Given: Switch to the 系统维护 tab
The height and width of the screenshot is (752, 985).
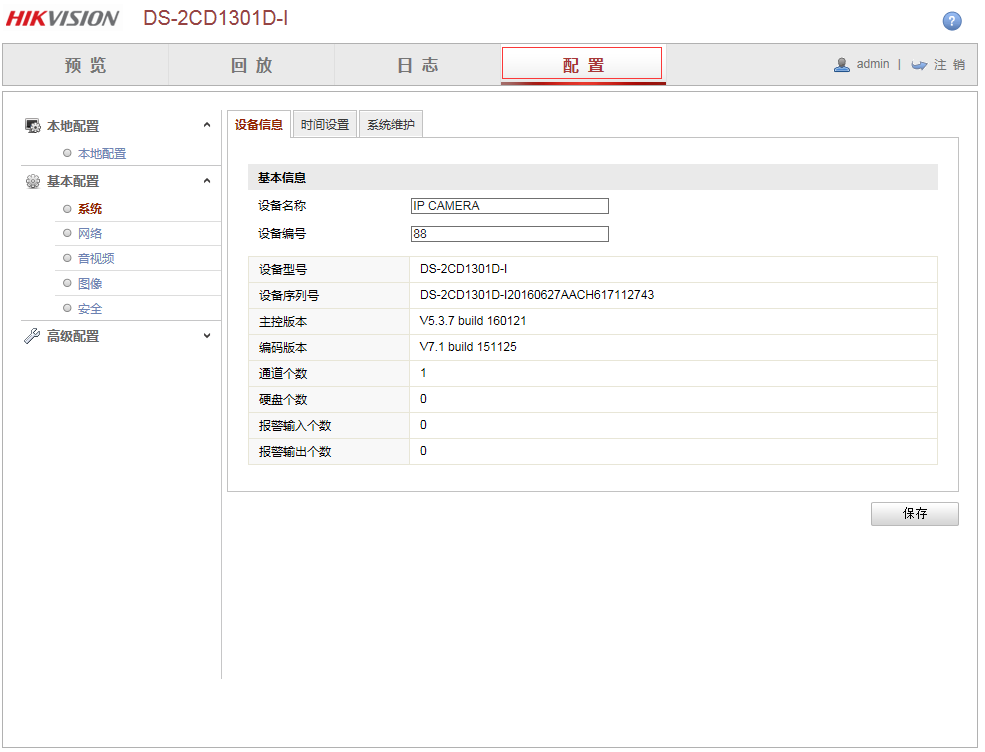Looking at the screenshot, I should coord(390,125).
